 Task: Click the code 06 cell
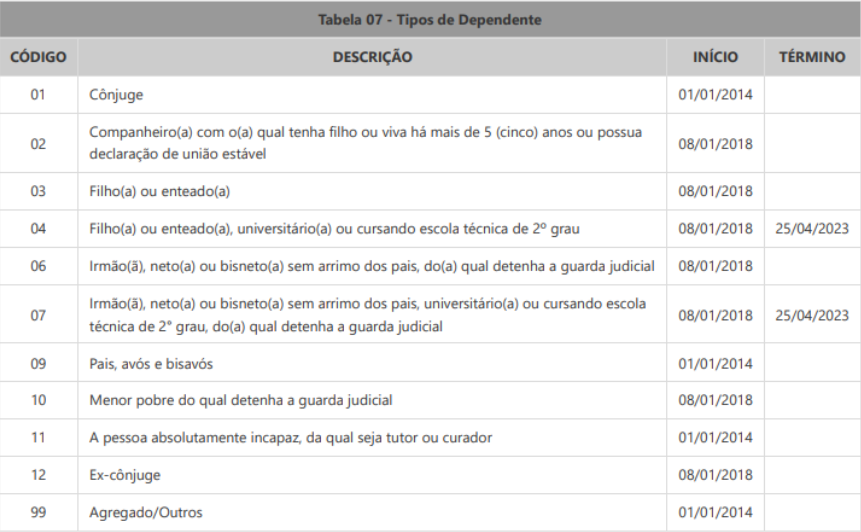pos(39,266)
